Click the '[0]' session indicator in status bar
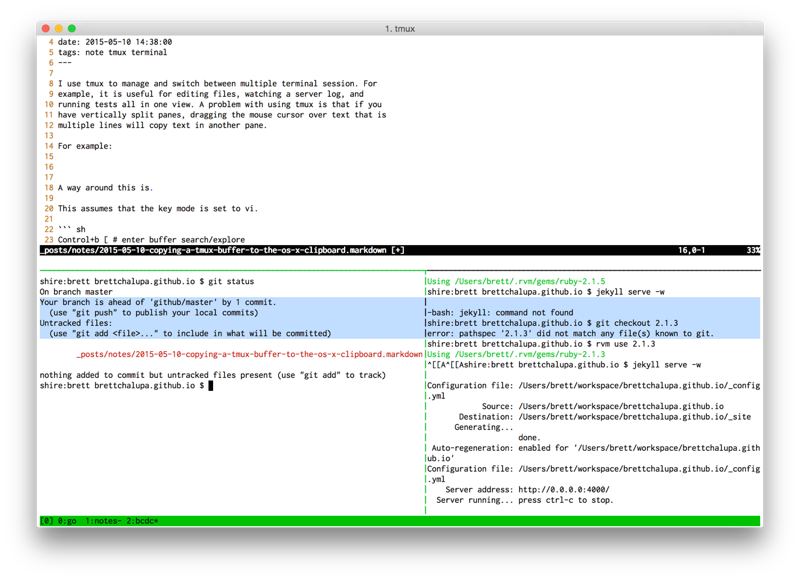 [46, 521]
